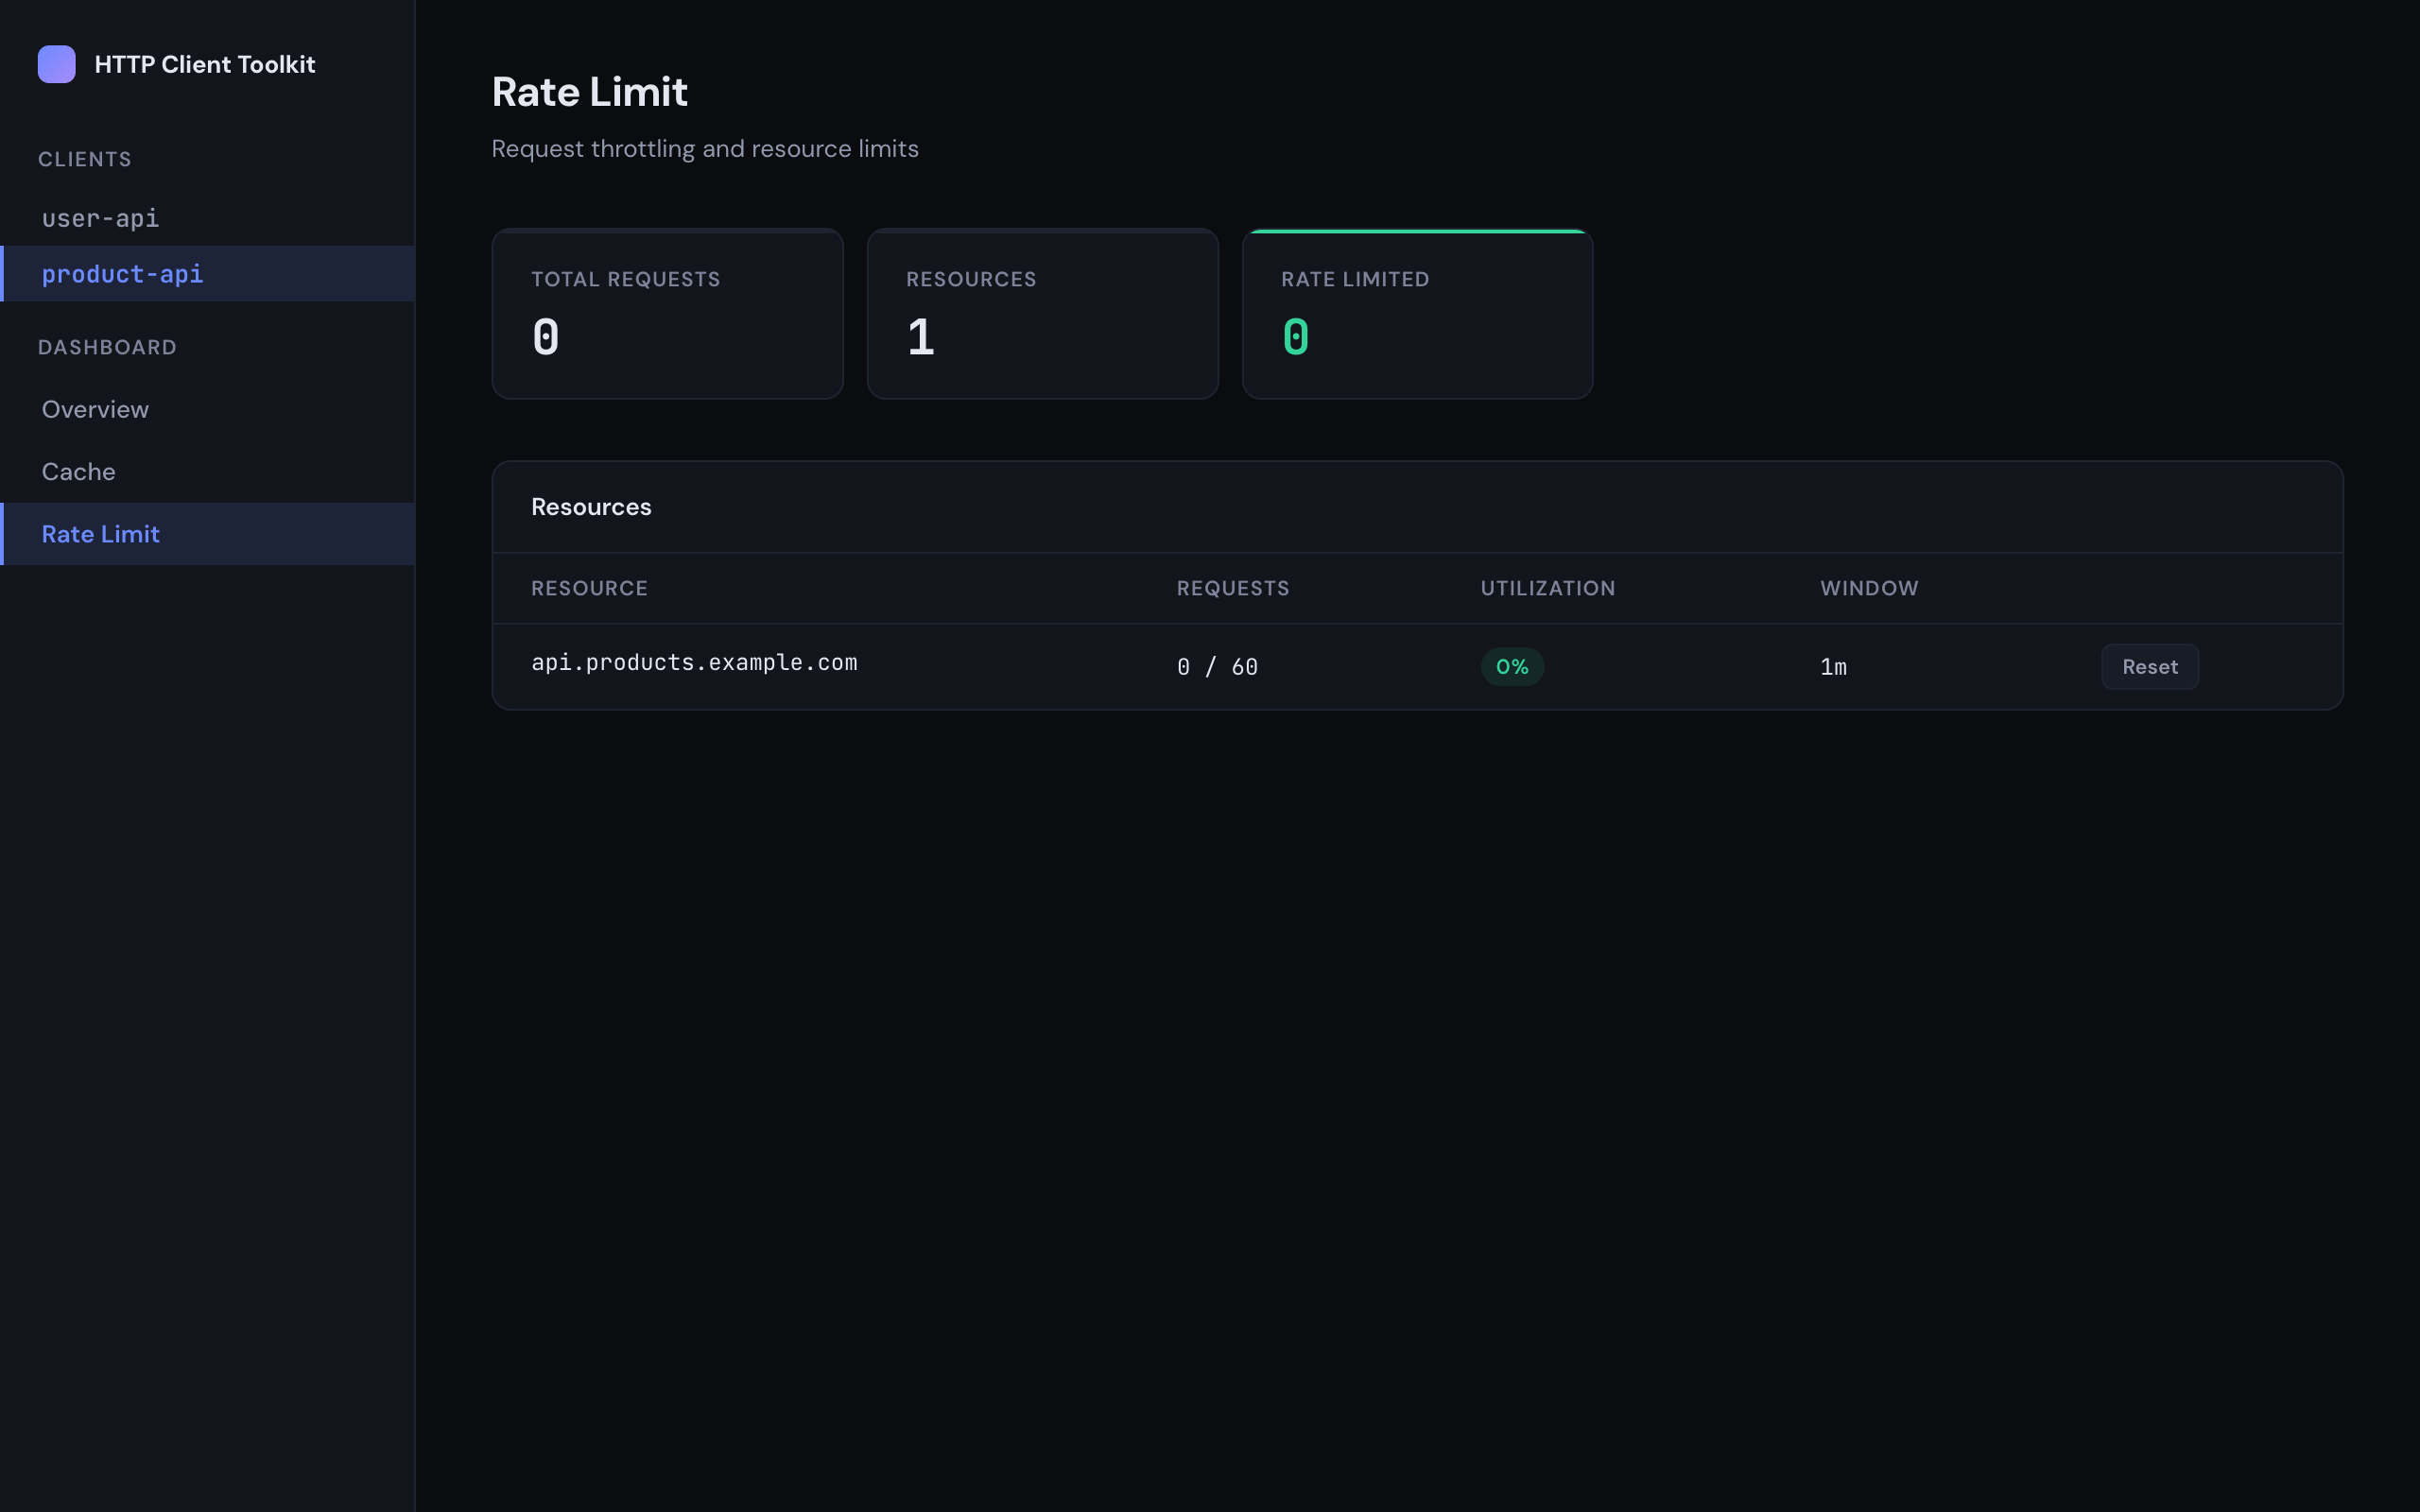The height and width of the screenshot is (1512, 2420).
Task: Click the HTTP Client Toolkit logo icon
Action: pyautogui.click(x=57, y=64)
